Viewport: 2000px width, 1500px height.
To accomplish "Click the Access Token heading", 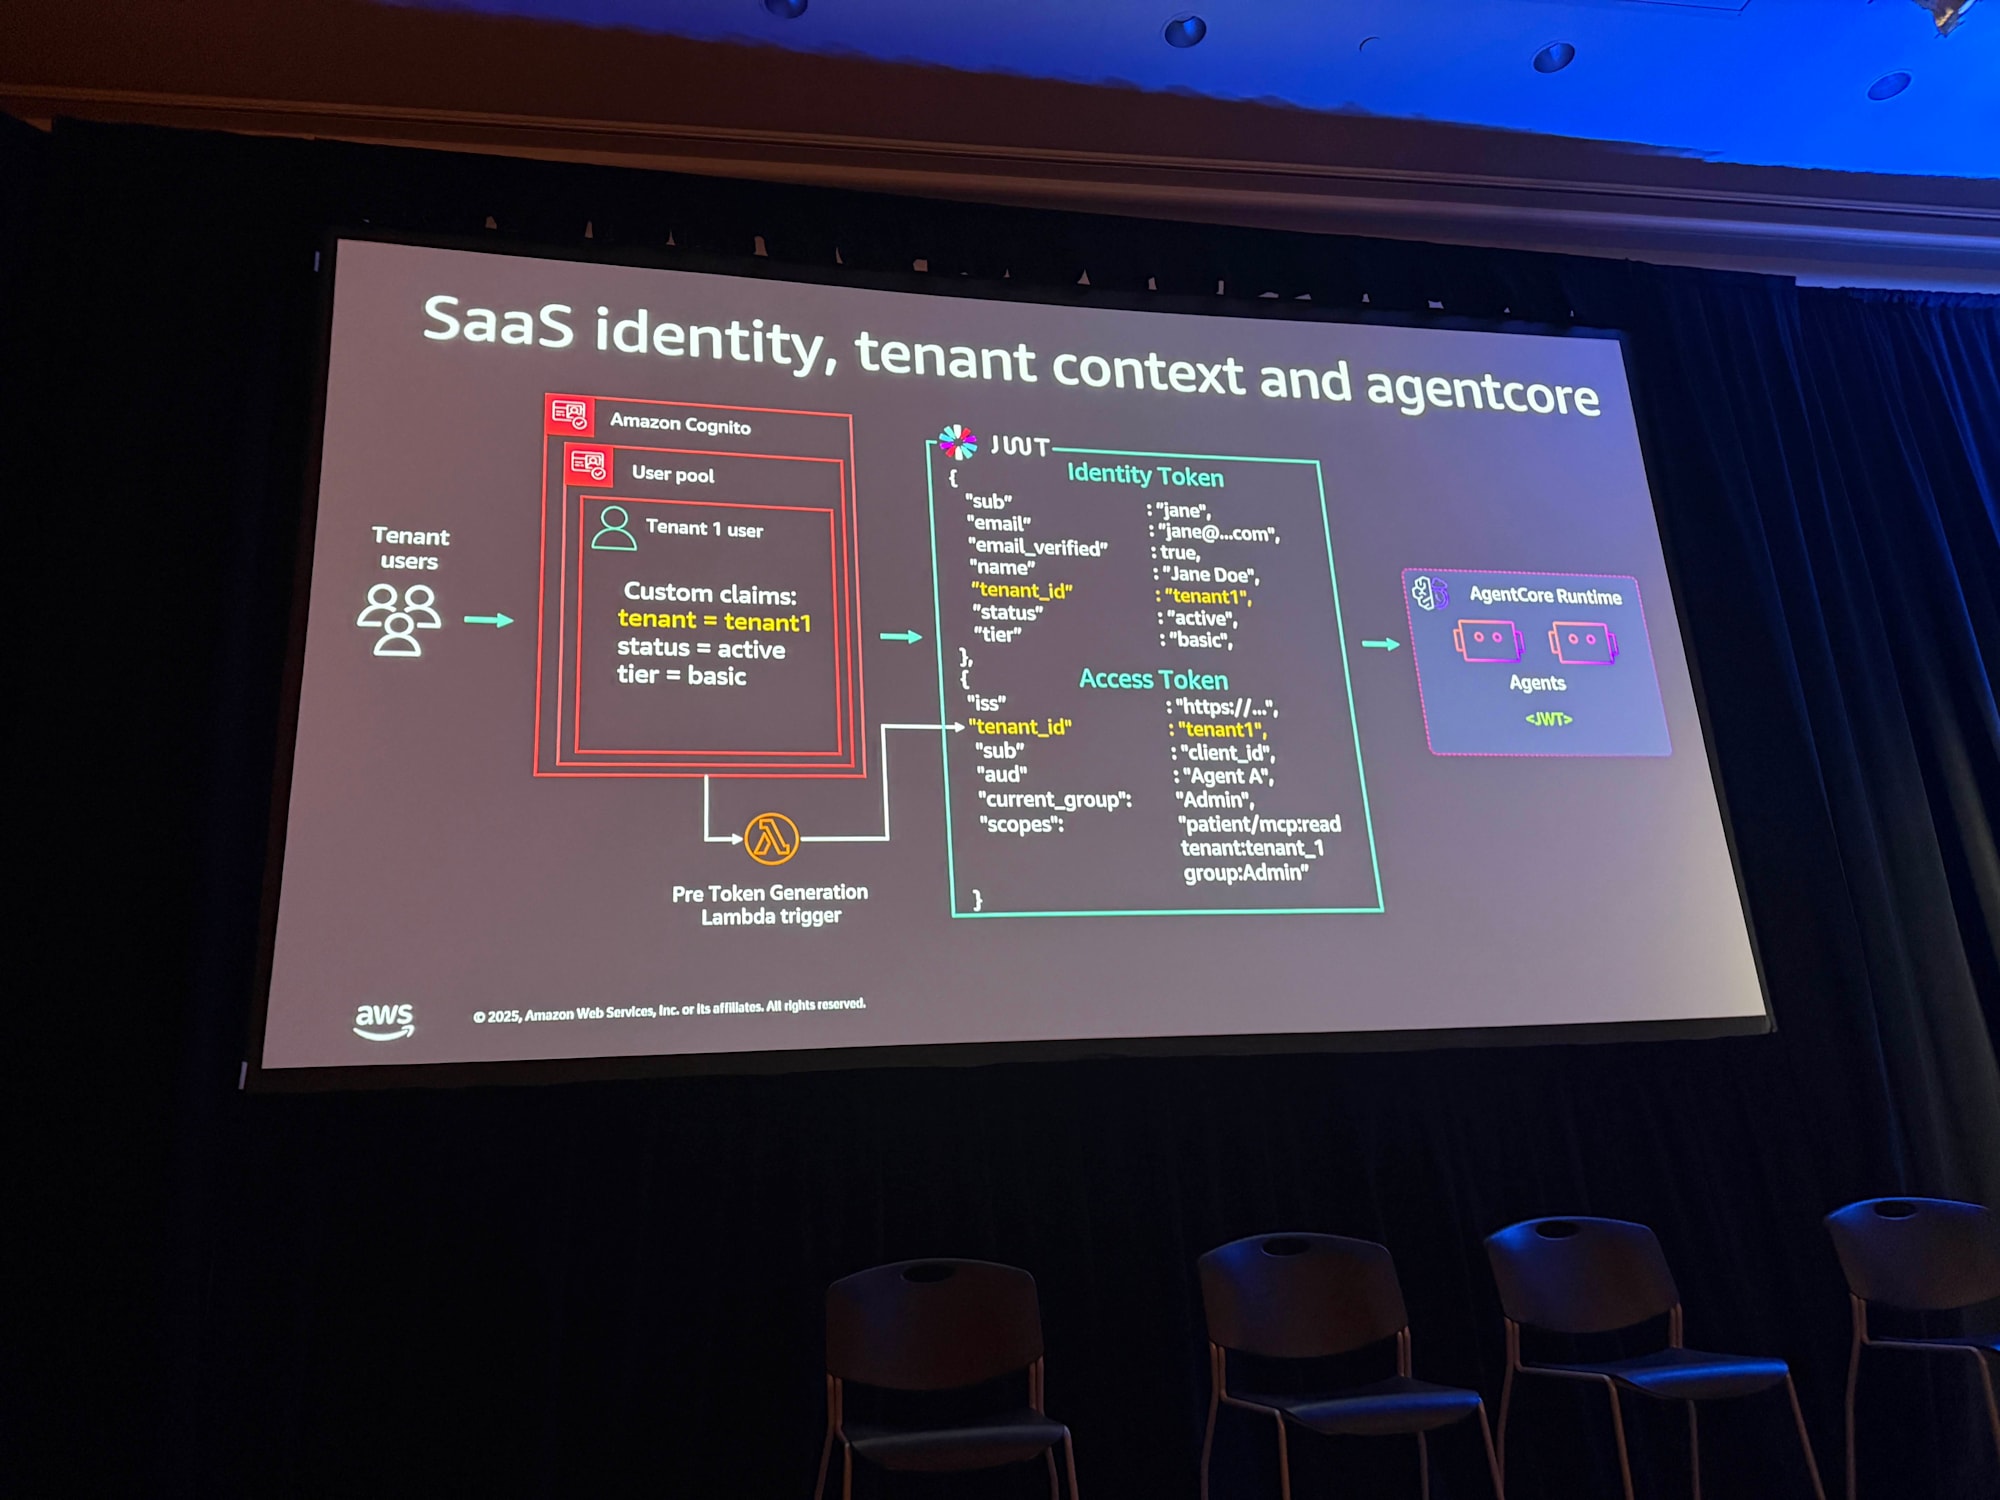I will [1153, 680].
